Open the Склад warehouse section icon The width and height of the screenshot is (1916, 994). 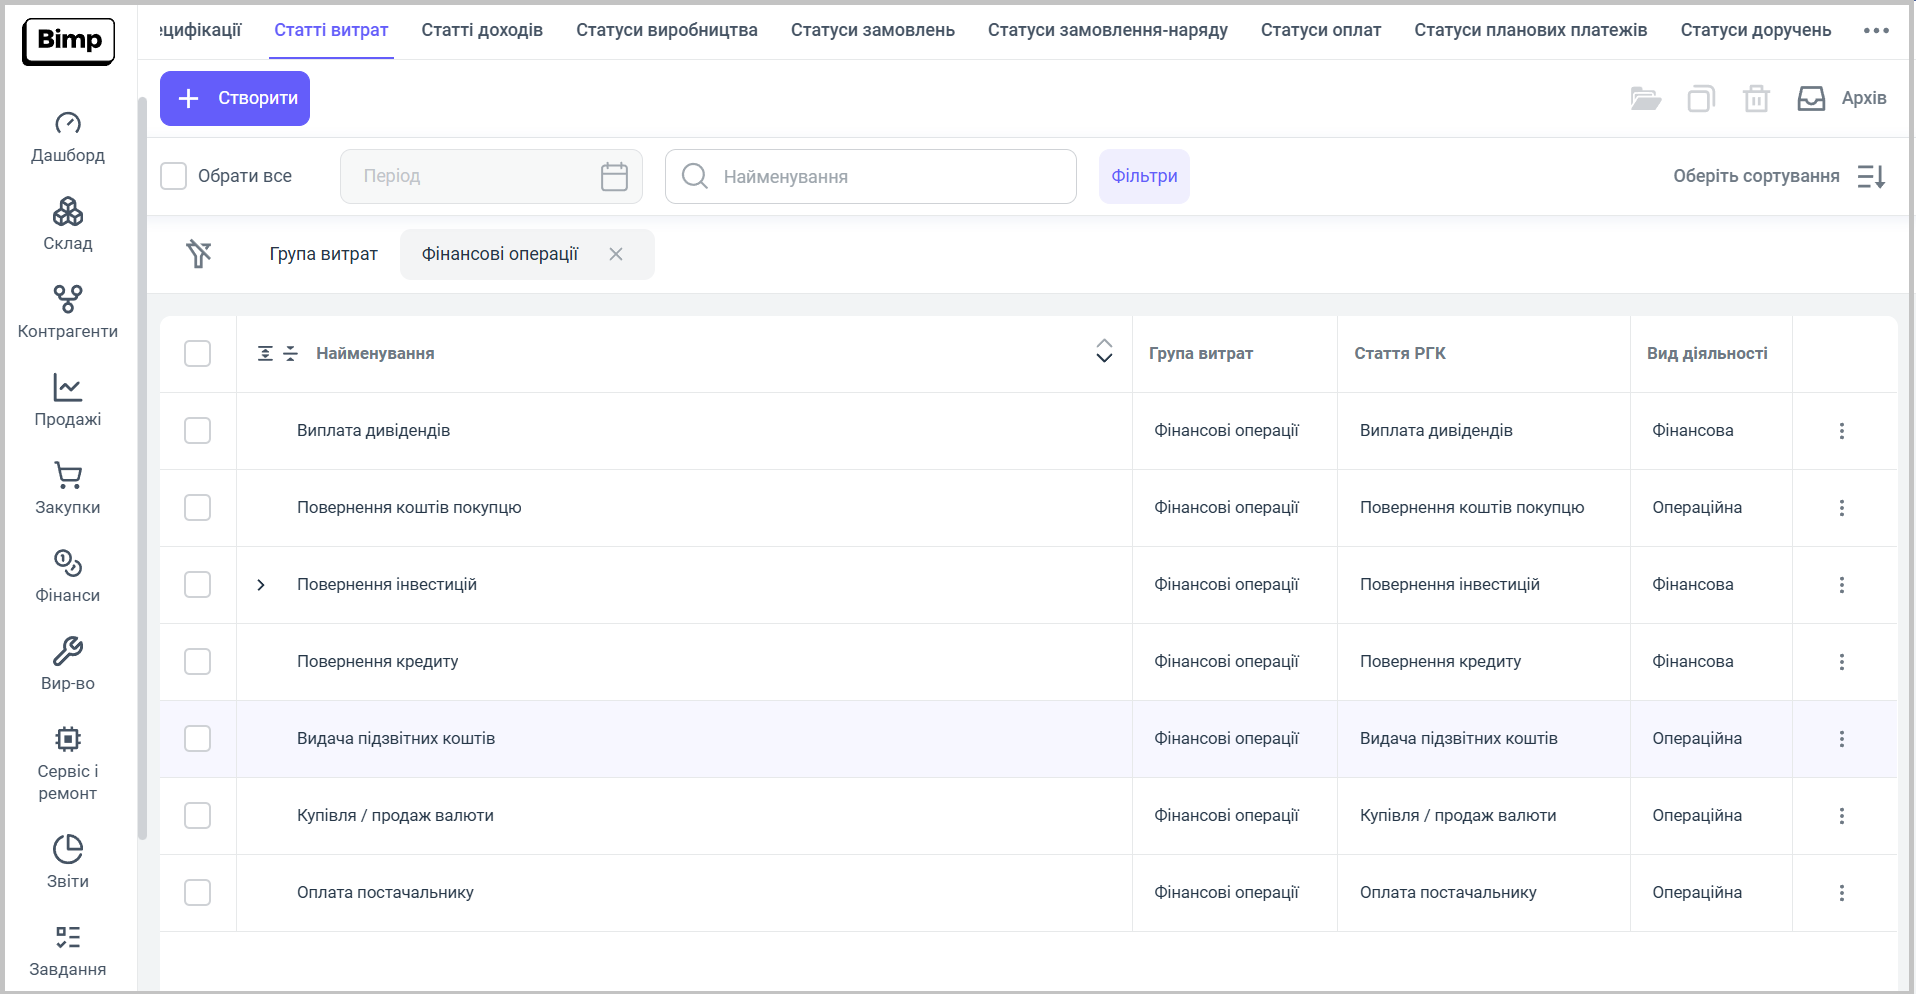[x=68, y=212]
